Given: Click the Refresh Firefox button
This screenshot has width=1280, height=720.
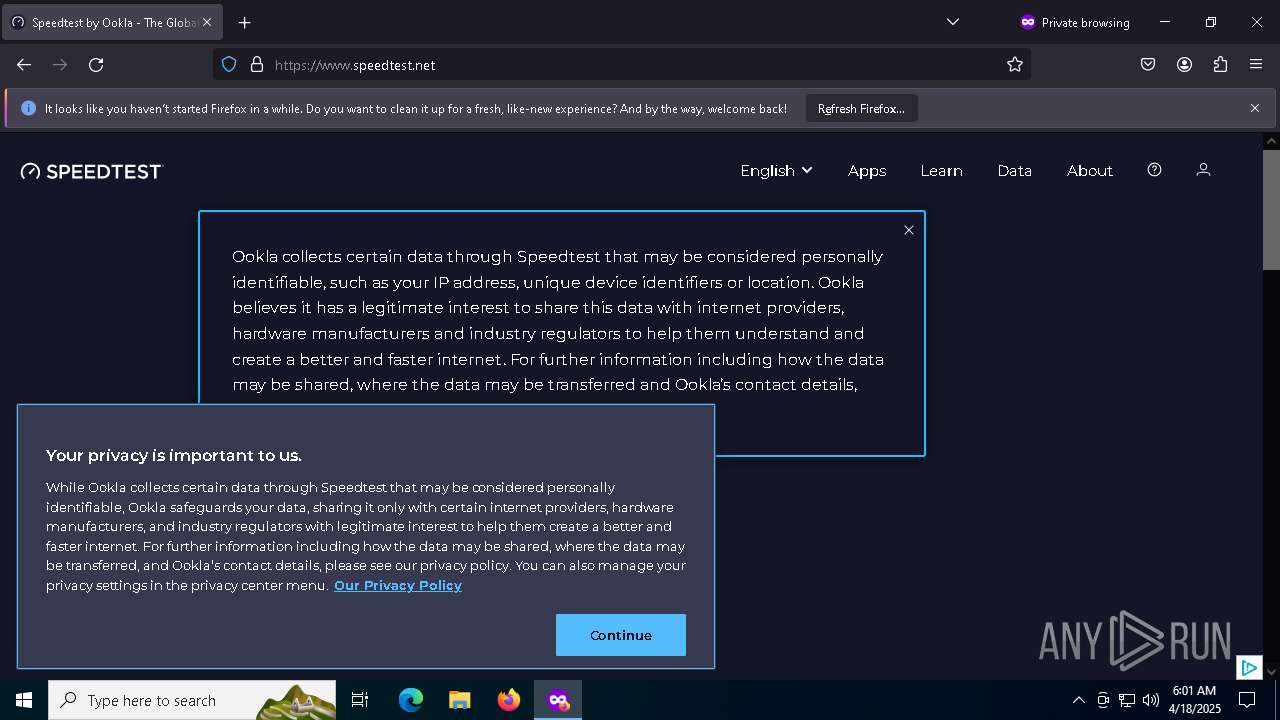Looking at the screenshot, I should tap(861, 108).
